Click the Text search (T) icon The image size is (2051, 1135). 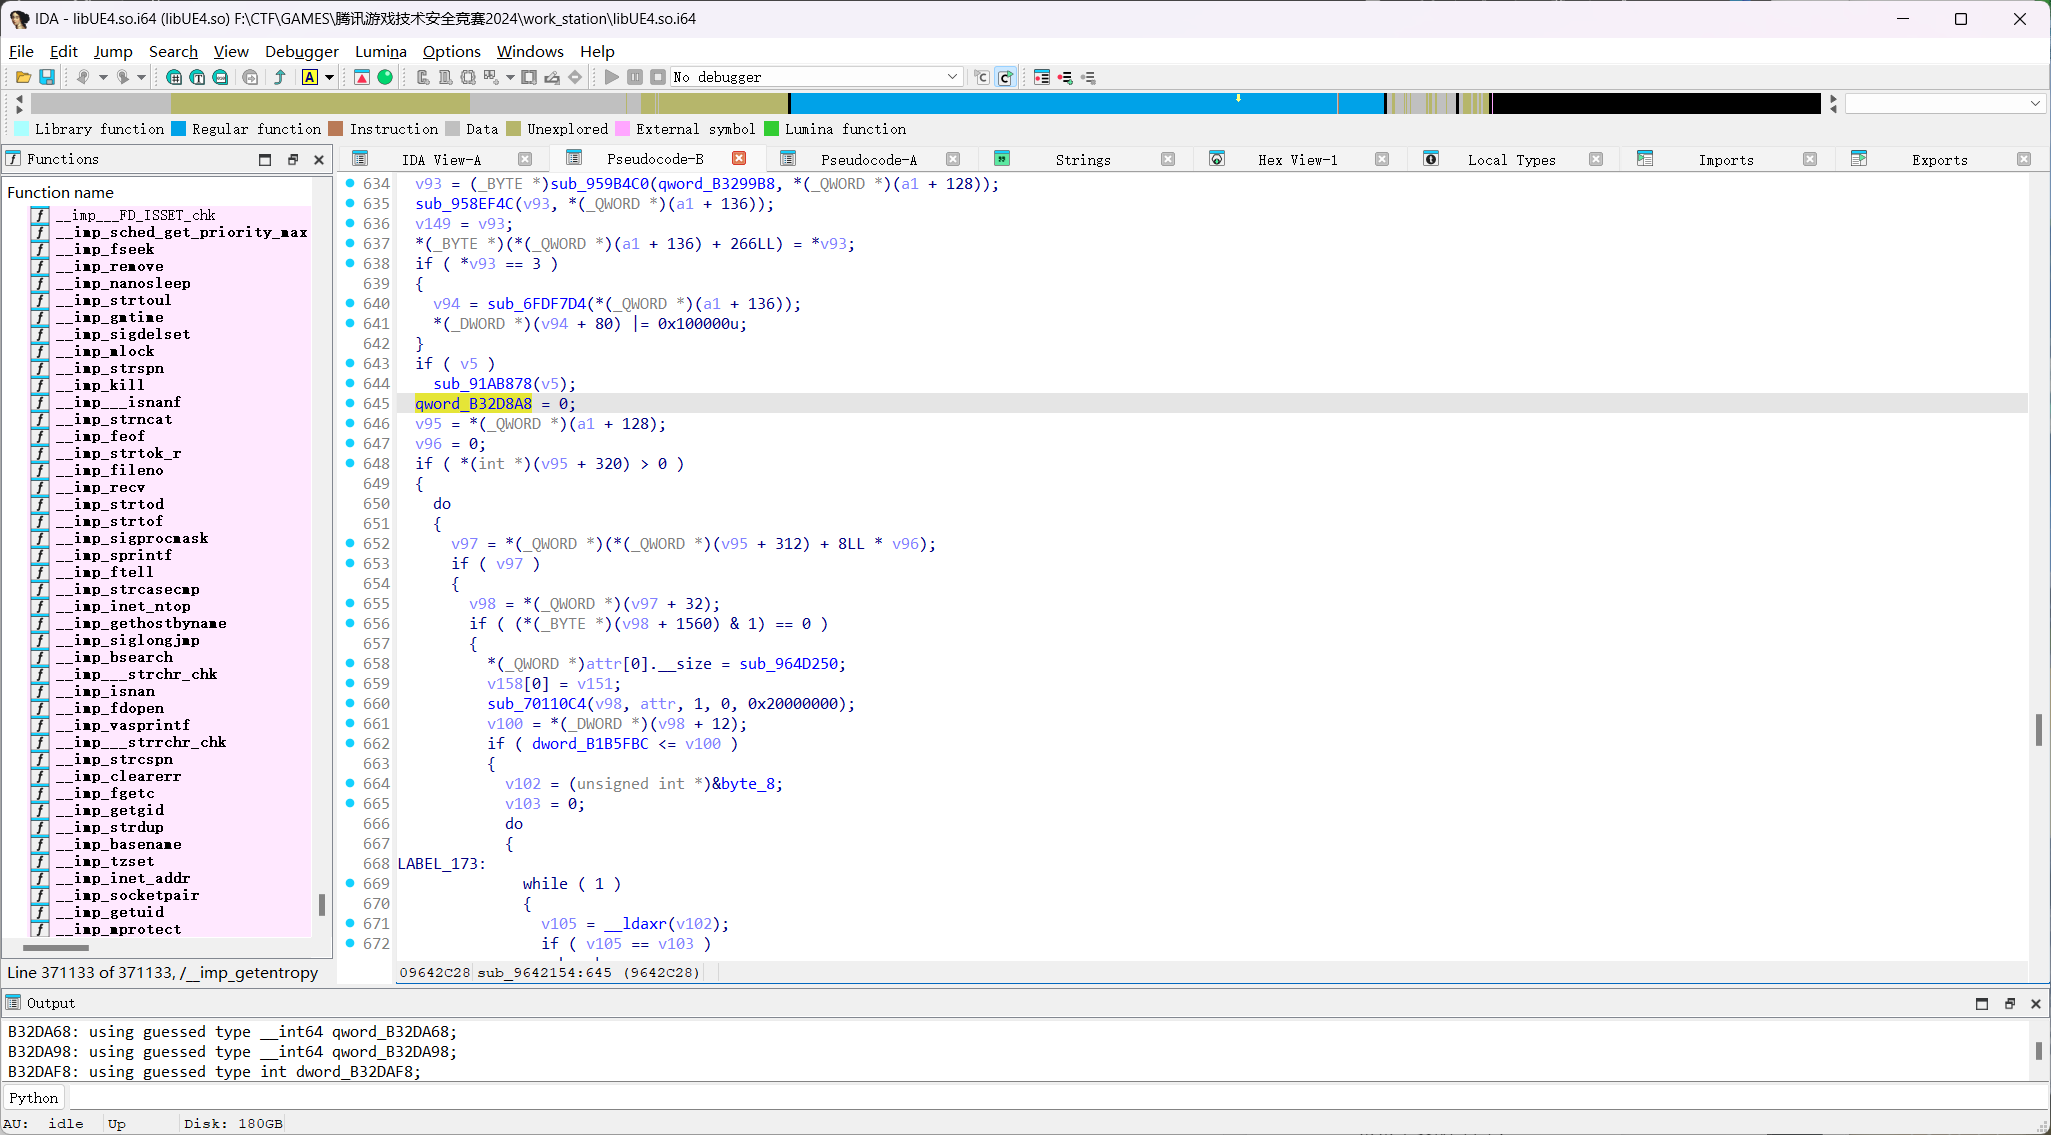coord(197,77)
